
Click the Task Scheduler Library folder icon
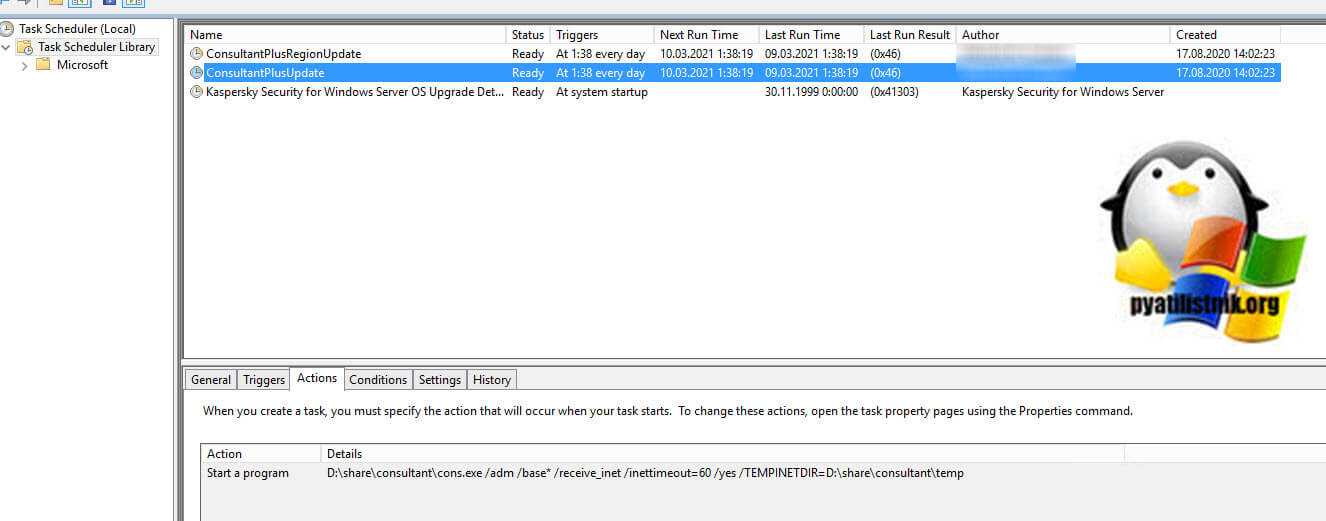(25, 47)
